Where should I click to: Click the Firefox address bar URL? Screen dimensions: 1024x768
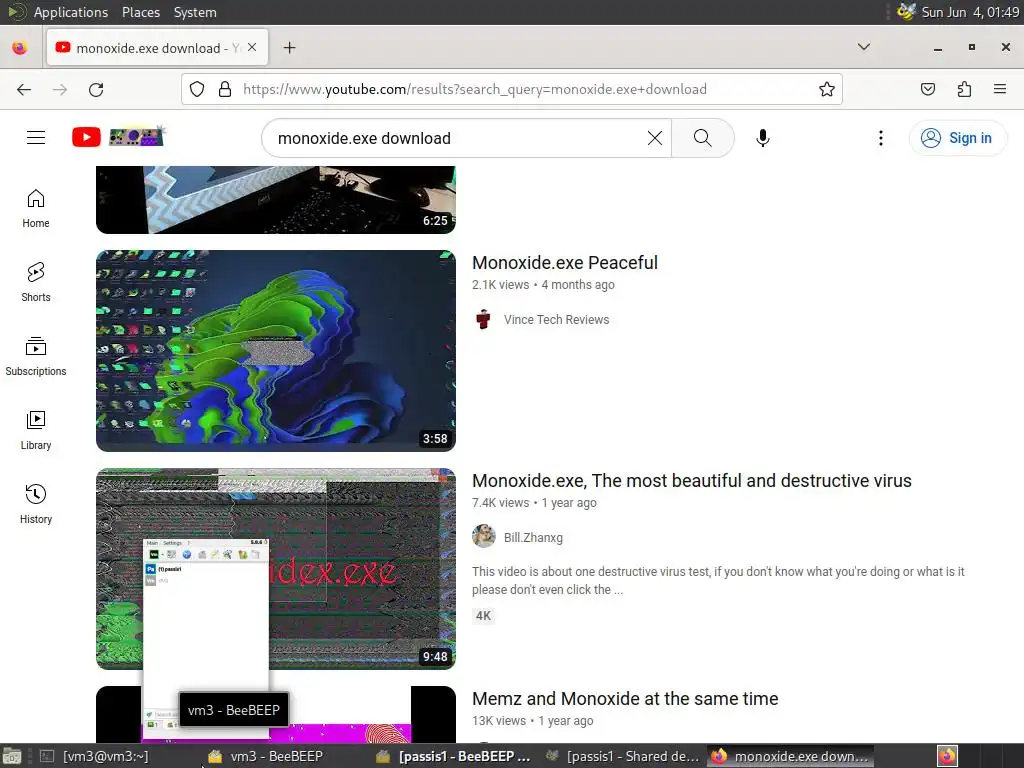(x=475, y=89)
